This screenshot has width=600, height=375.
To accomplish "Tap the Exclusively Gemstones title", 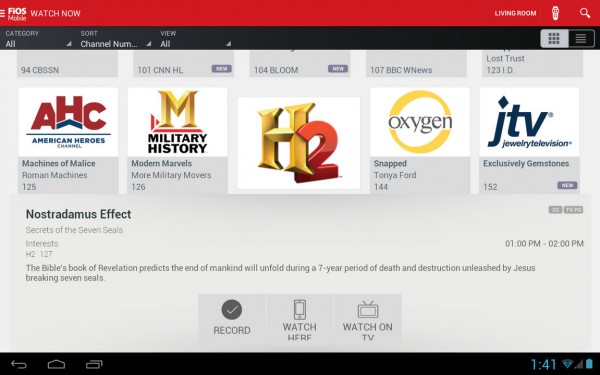I will (526, 163).
